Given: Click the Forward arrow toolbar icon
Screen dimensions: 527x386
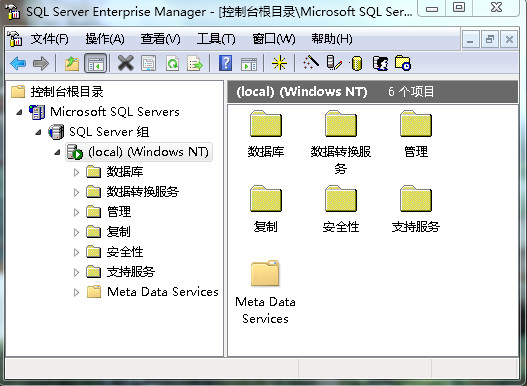Looking at the screenshot, I should click(41, 63).
